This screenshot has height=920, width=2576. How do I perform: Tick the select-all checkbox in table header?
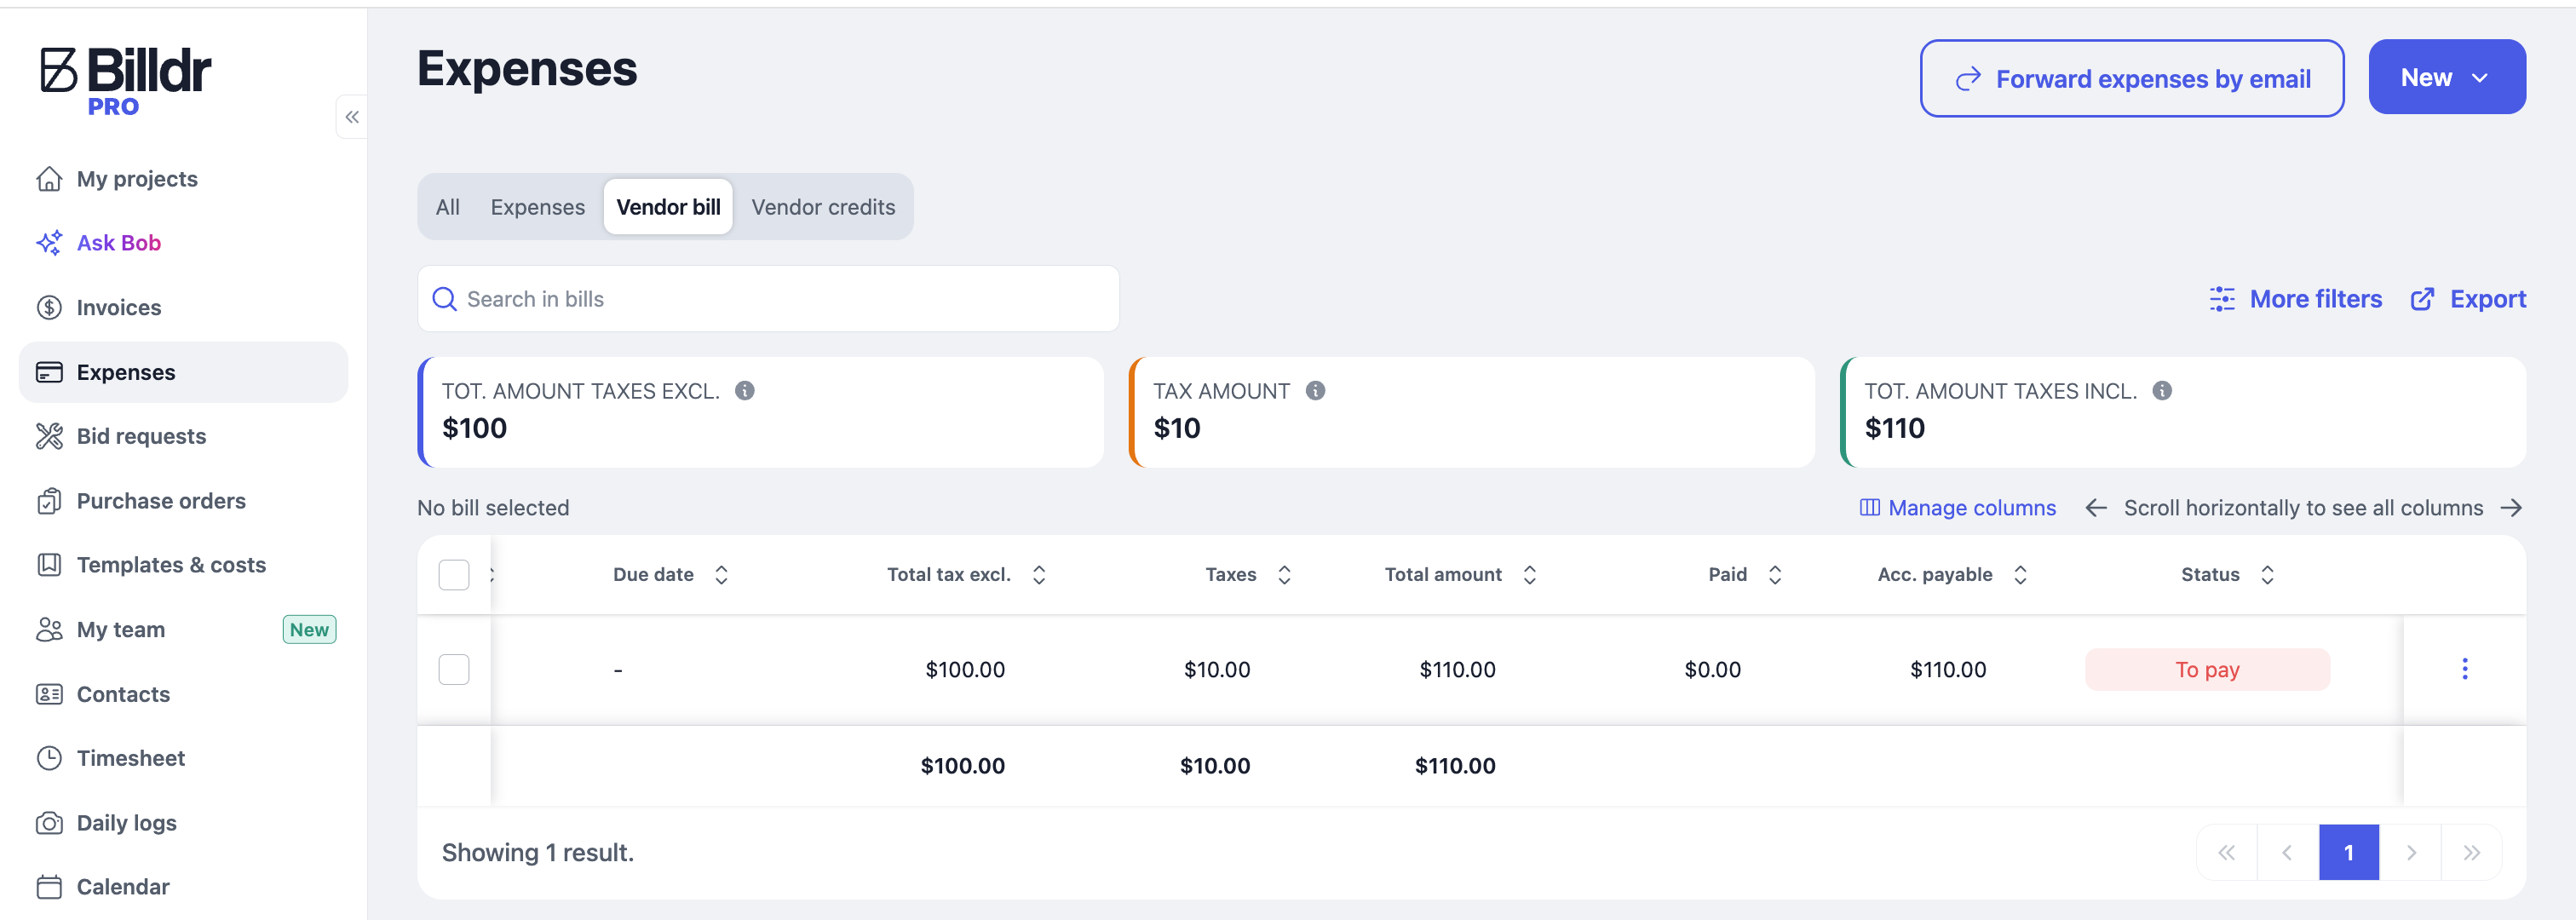click(454, 575)
